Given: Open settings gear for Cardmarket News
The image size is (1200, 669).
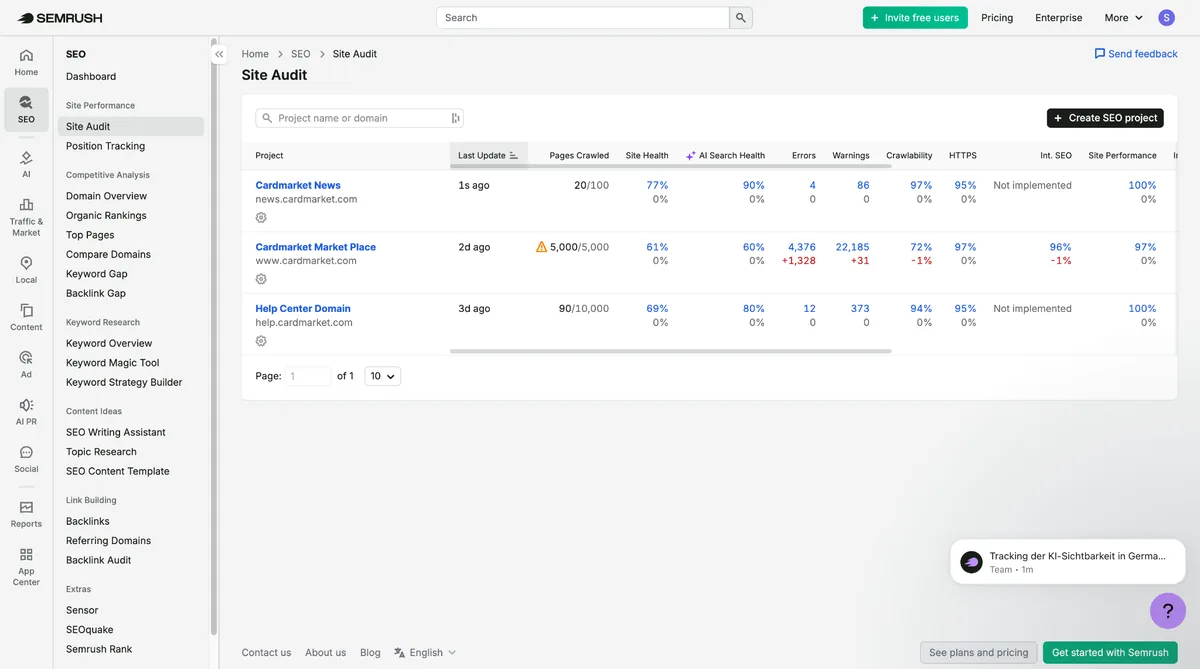Looking at the screenshot, I should (x=261, y=217).
